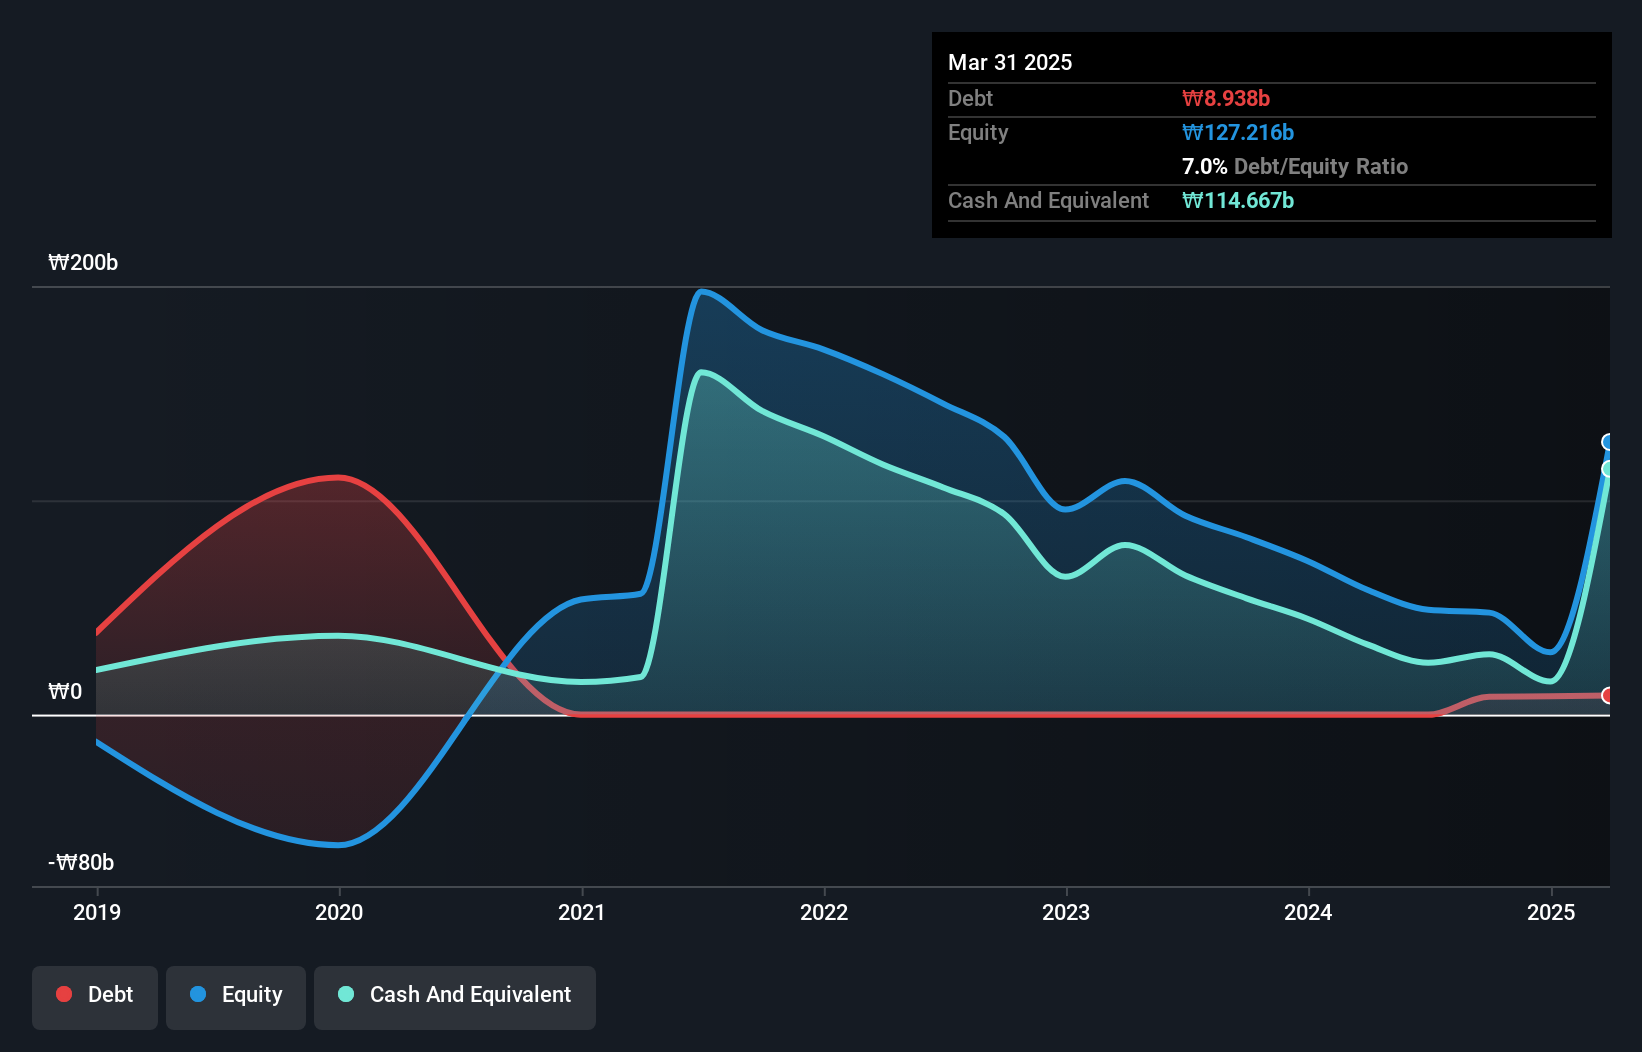The width and height of the screenshot is (1642, 1052).
Task: Click the -₩80b y-axis label
Action: pyautogui.click(x=81, y=863)
